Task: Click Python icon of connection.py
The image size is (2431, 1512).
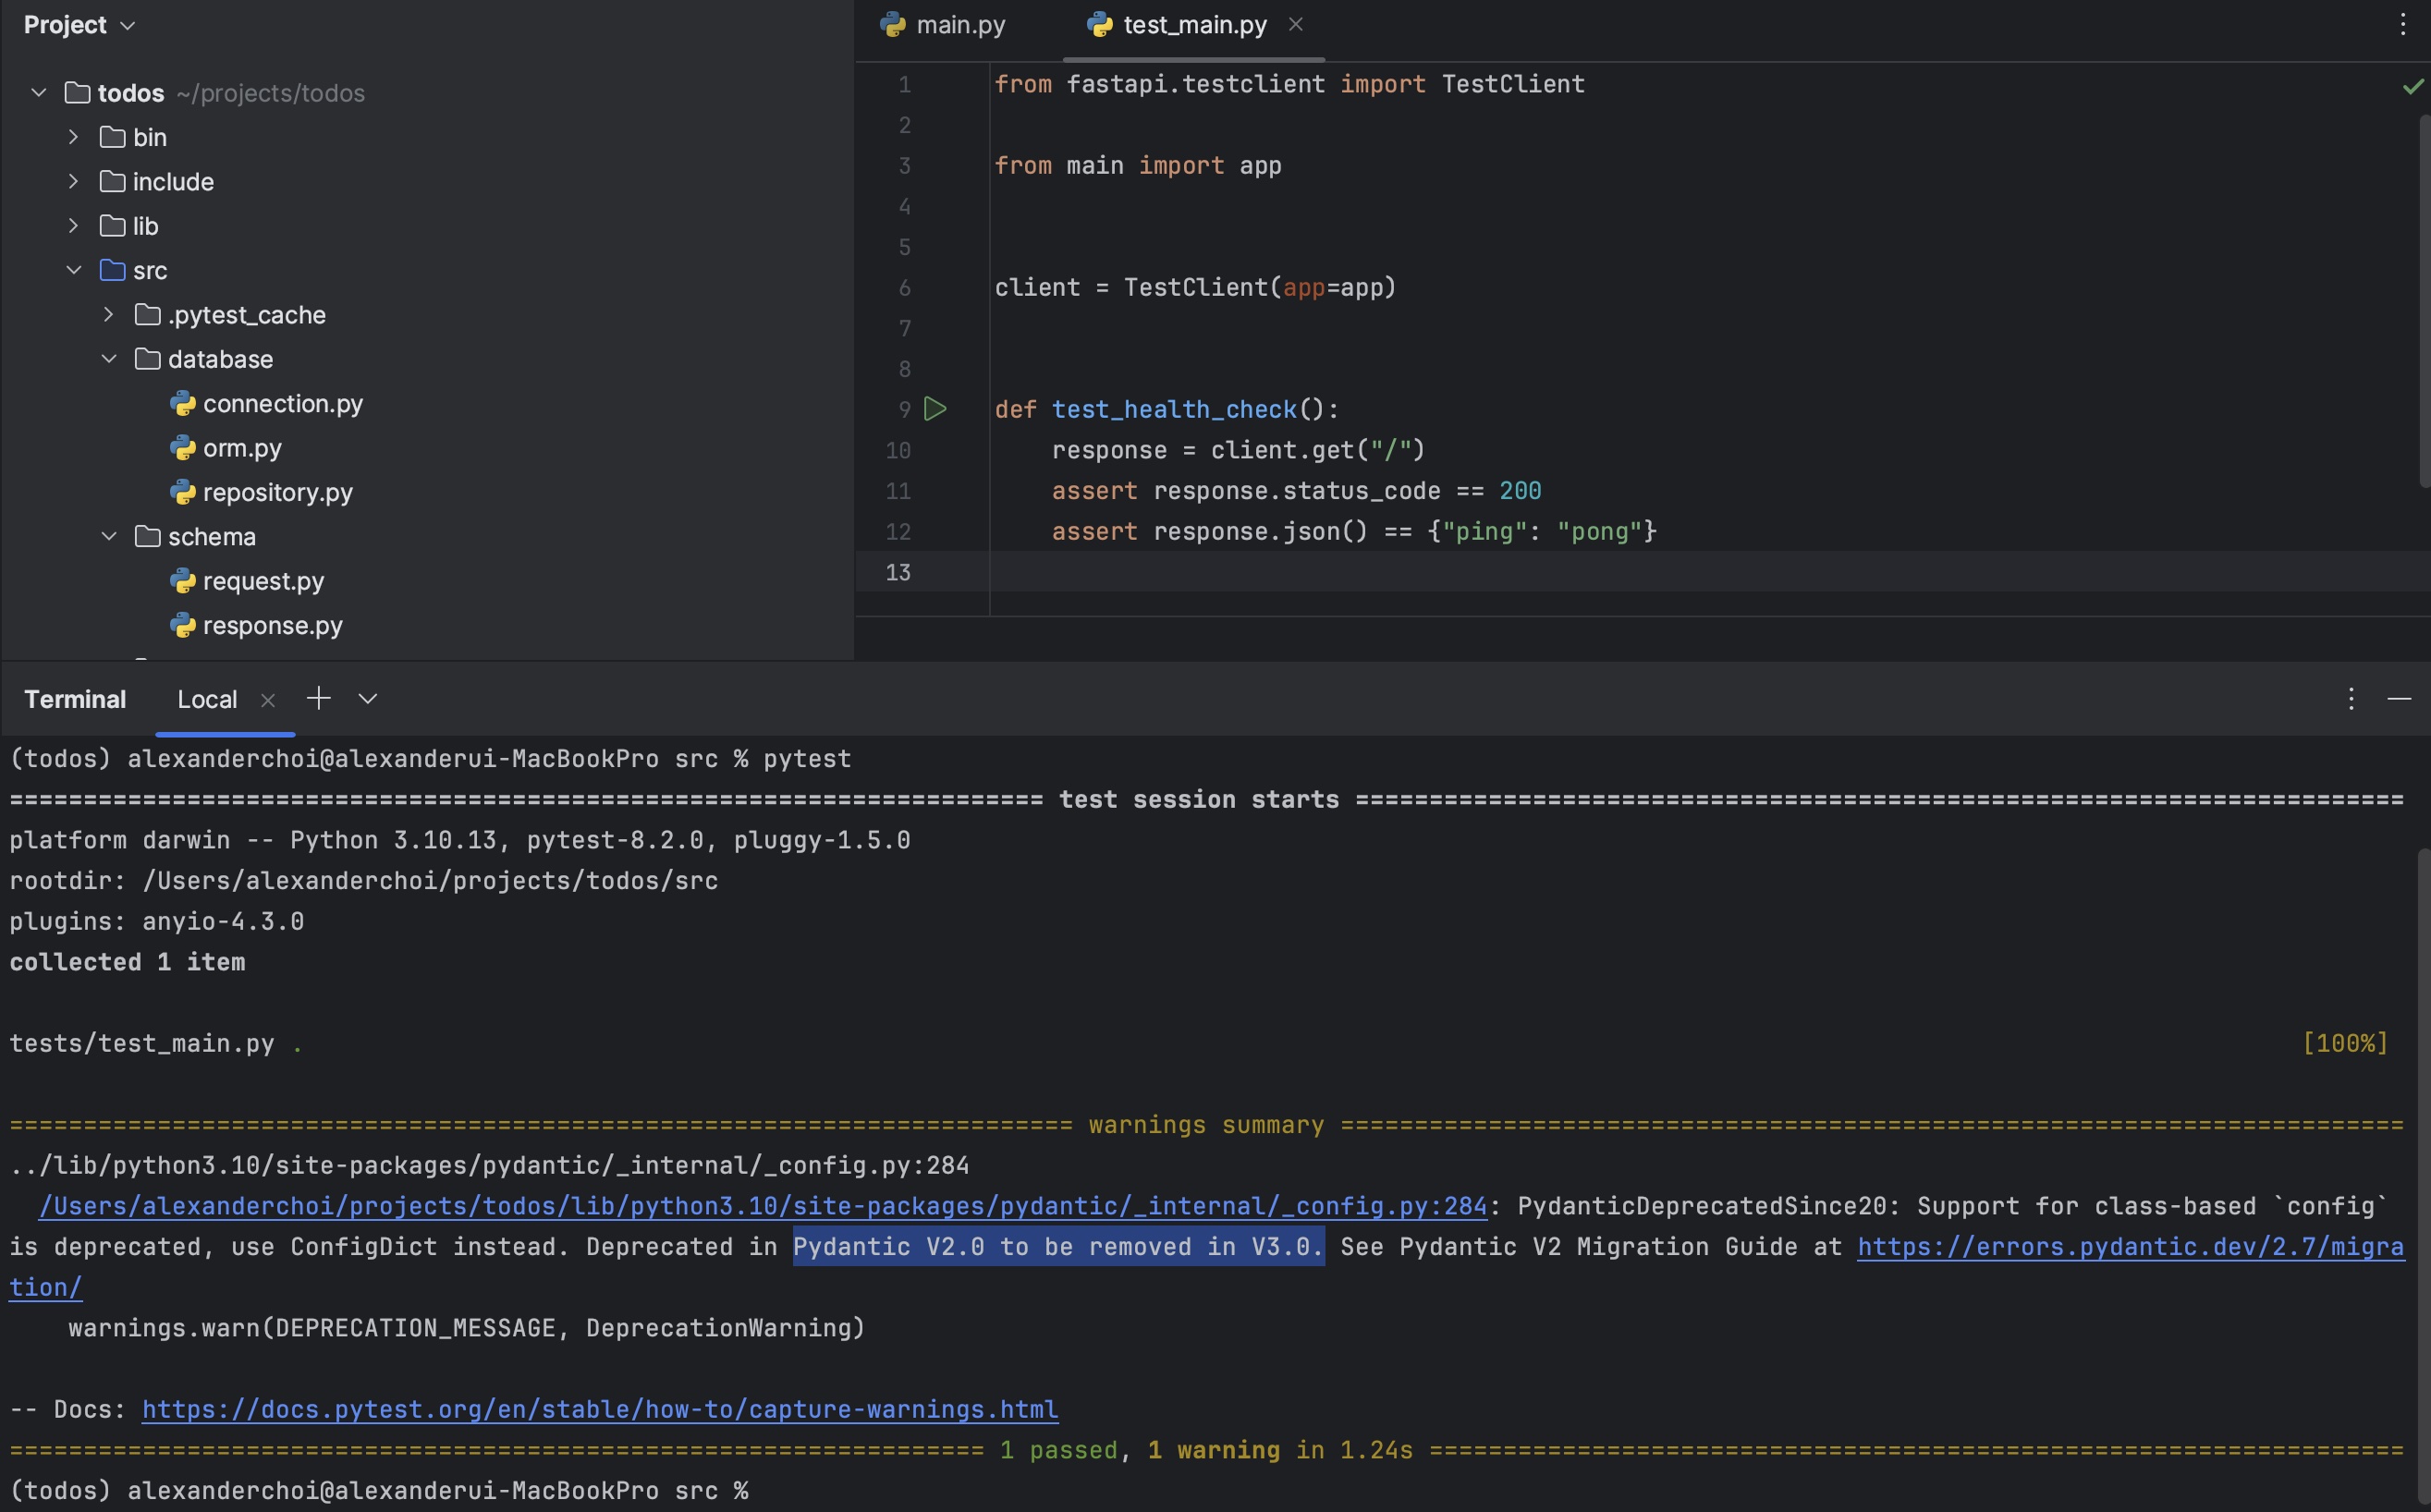Action: coord(182,403)
